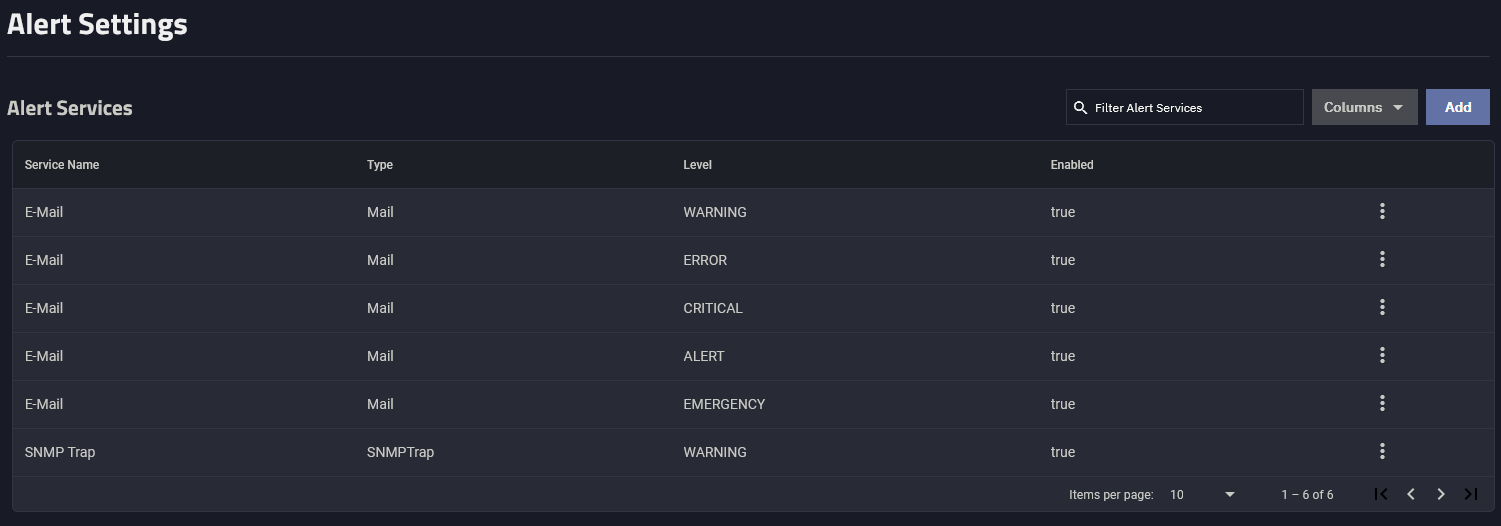Open actions menu for SNMP Trap row

[x=1382, y=451]
